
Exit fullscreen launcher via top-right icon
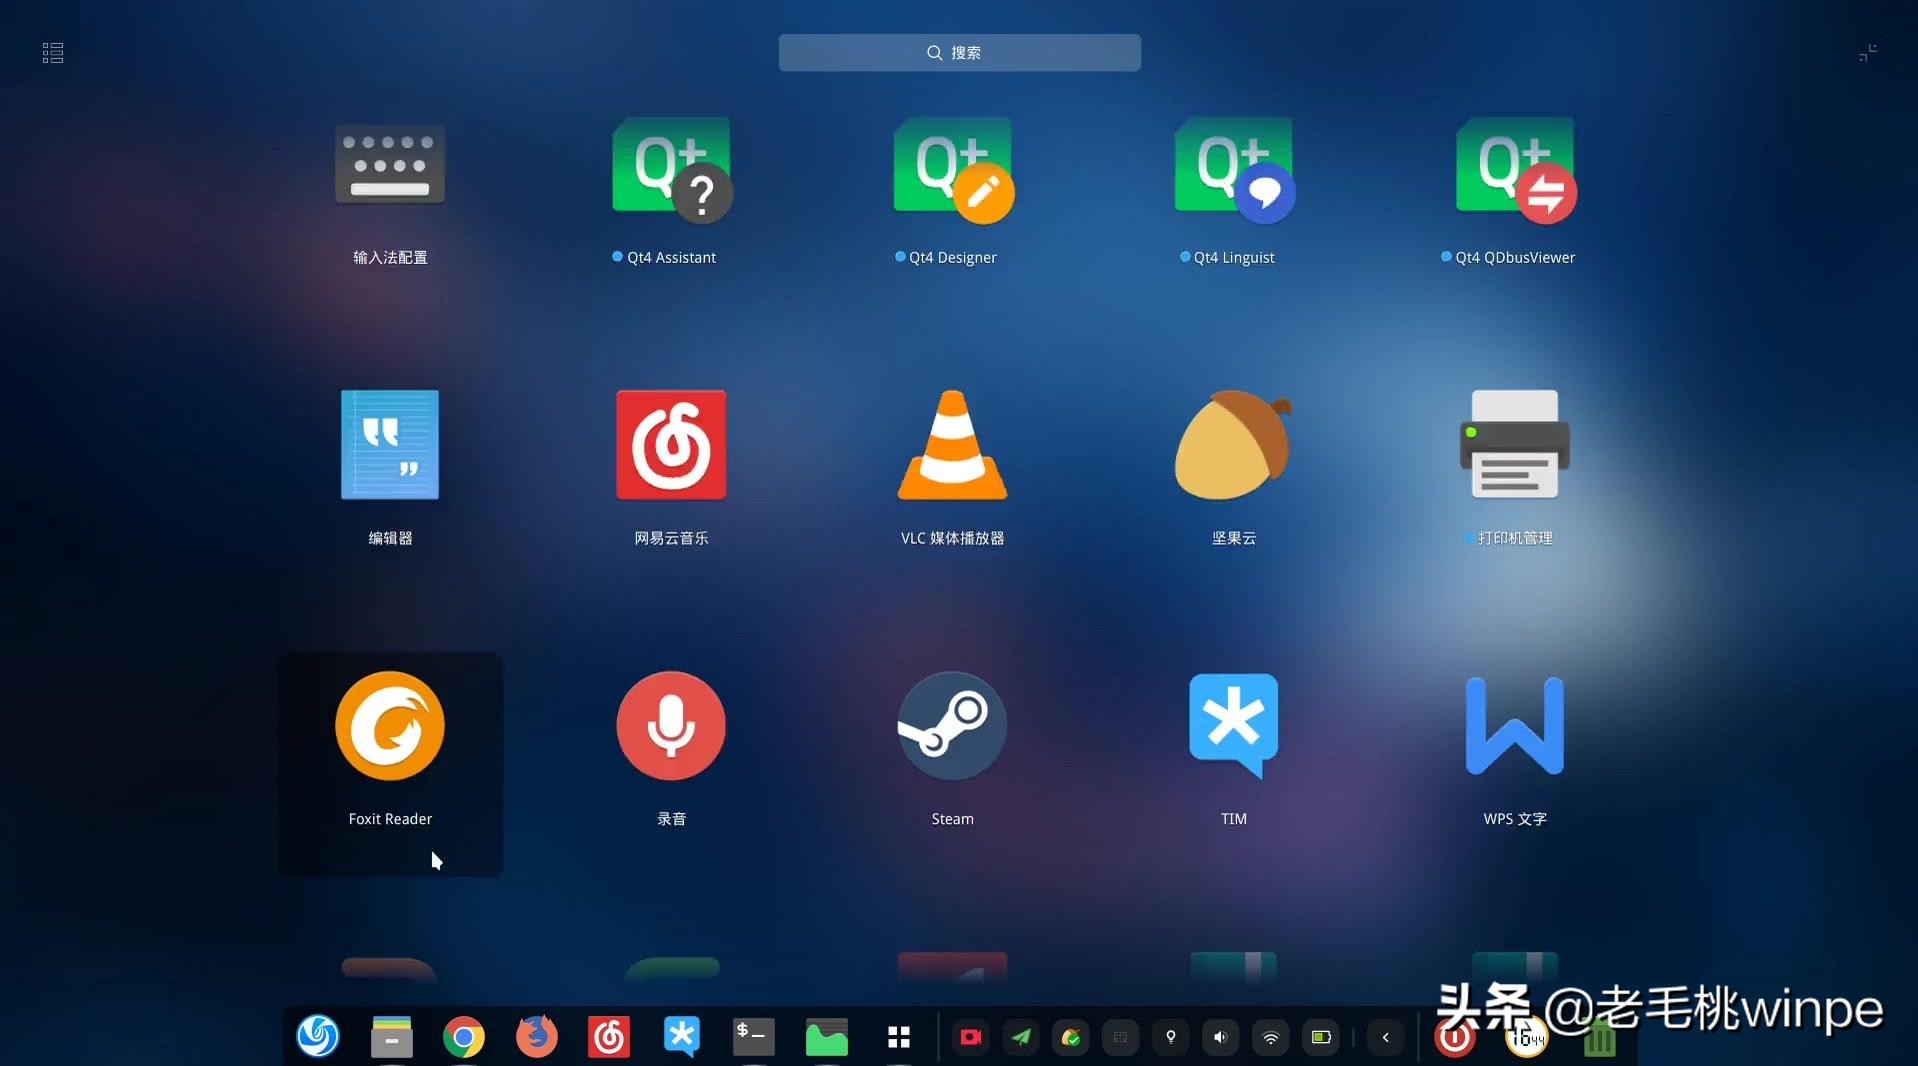pos(1868,52)
